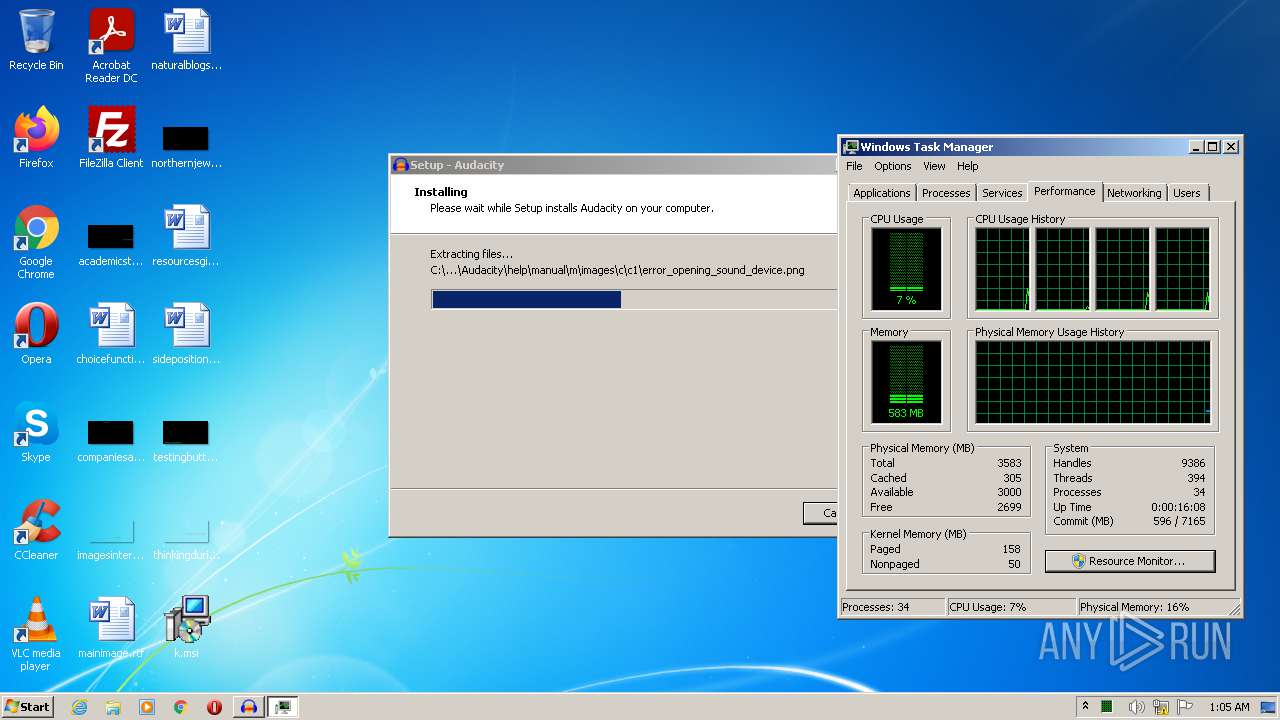
Task: Switch to the Networking tab
Action: 1134,193
